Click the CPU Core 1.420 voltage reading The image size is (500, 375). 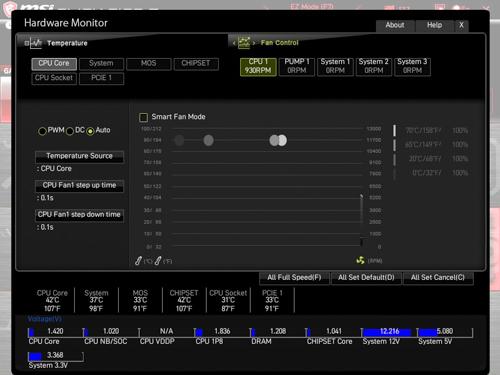pyautogui.click(x=55, y=331)
